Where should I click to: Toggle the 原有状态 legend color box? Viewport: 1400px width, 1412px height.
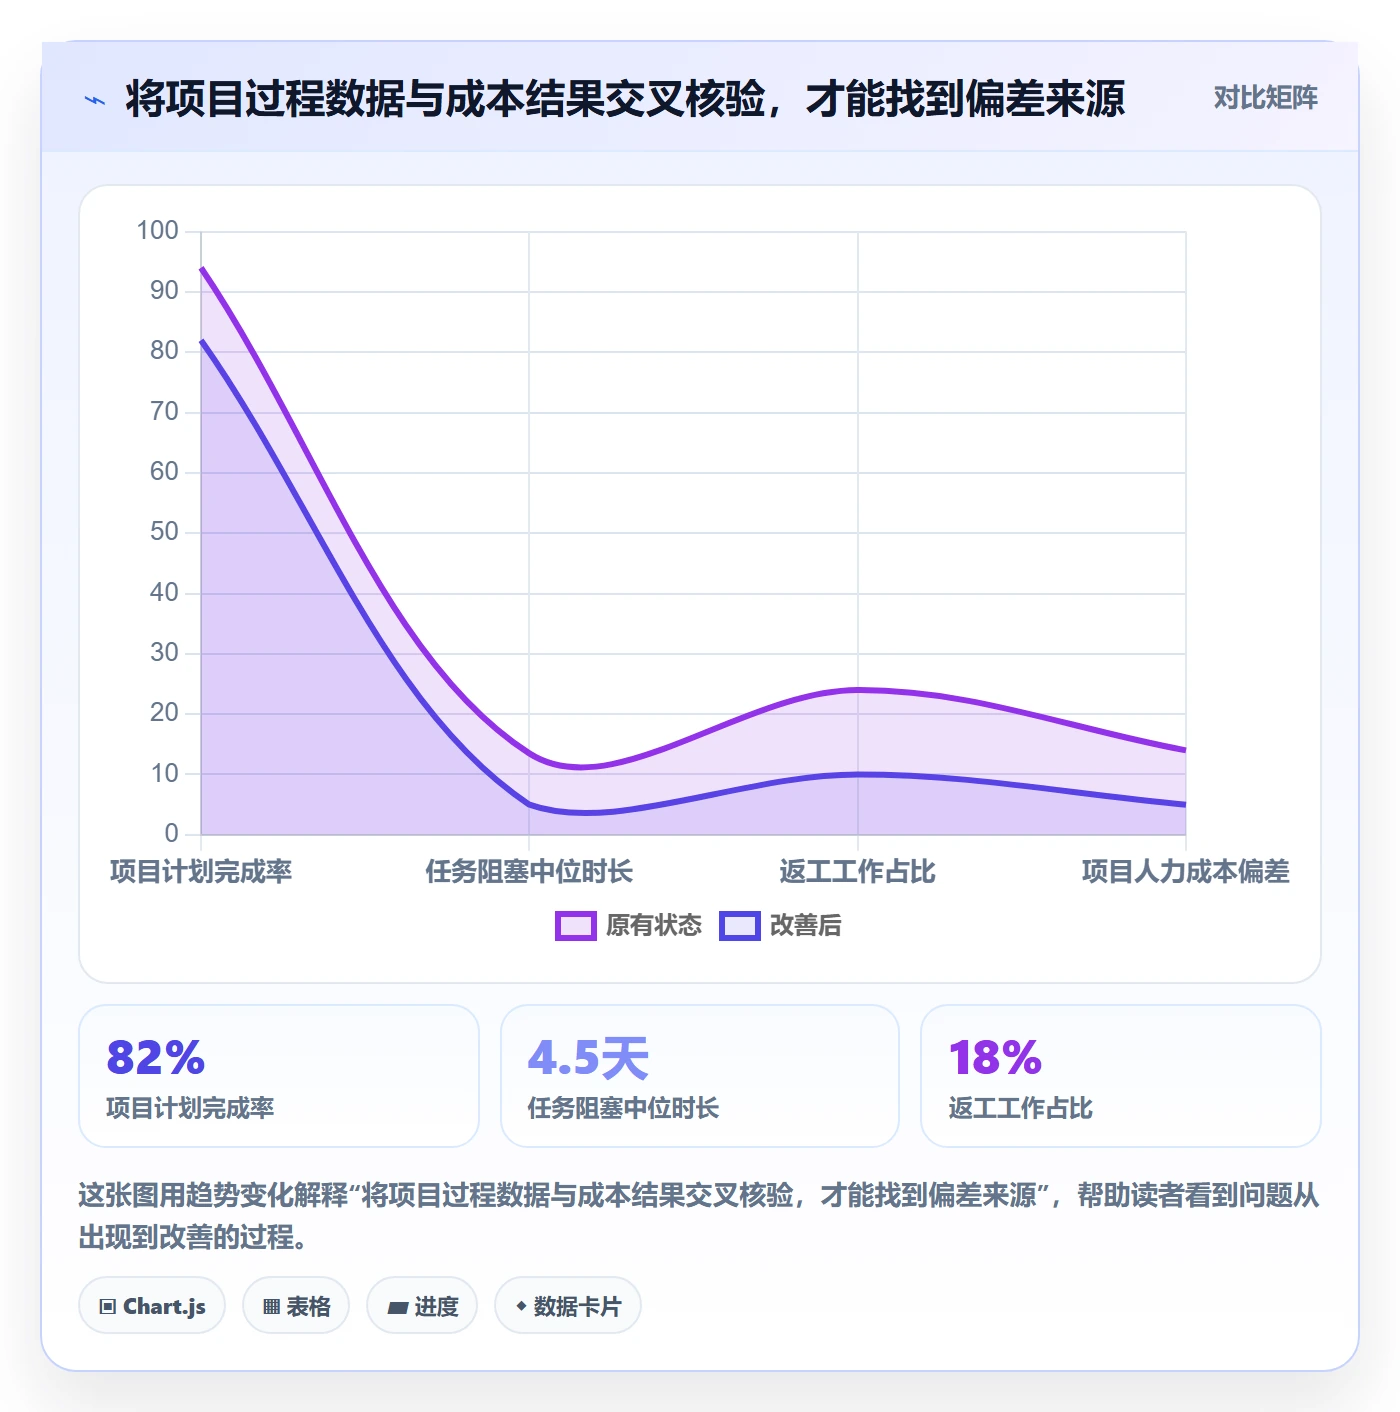(575, 926)
